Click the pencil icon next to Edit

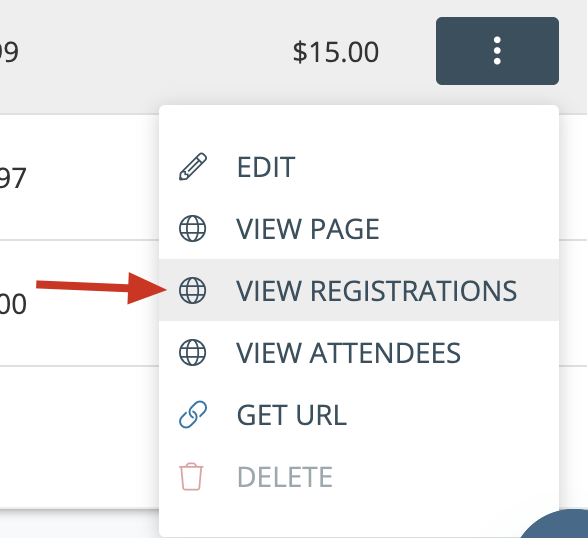193,167
